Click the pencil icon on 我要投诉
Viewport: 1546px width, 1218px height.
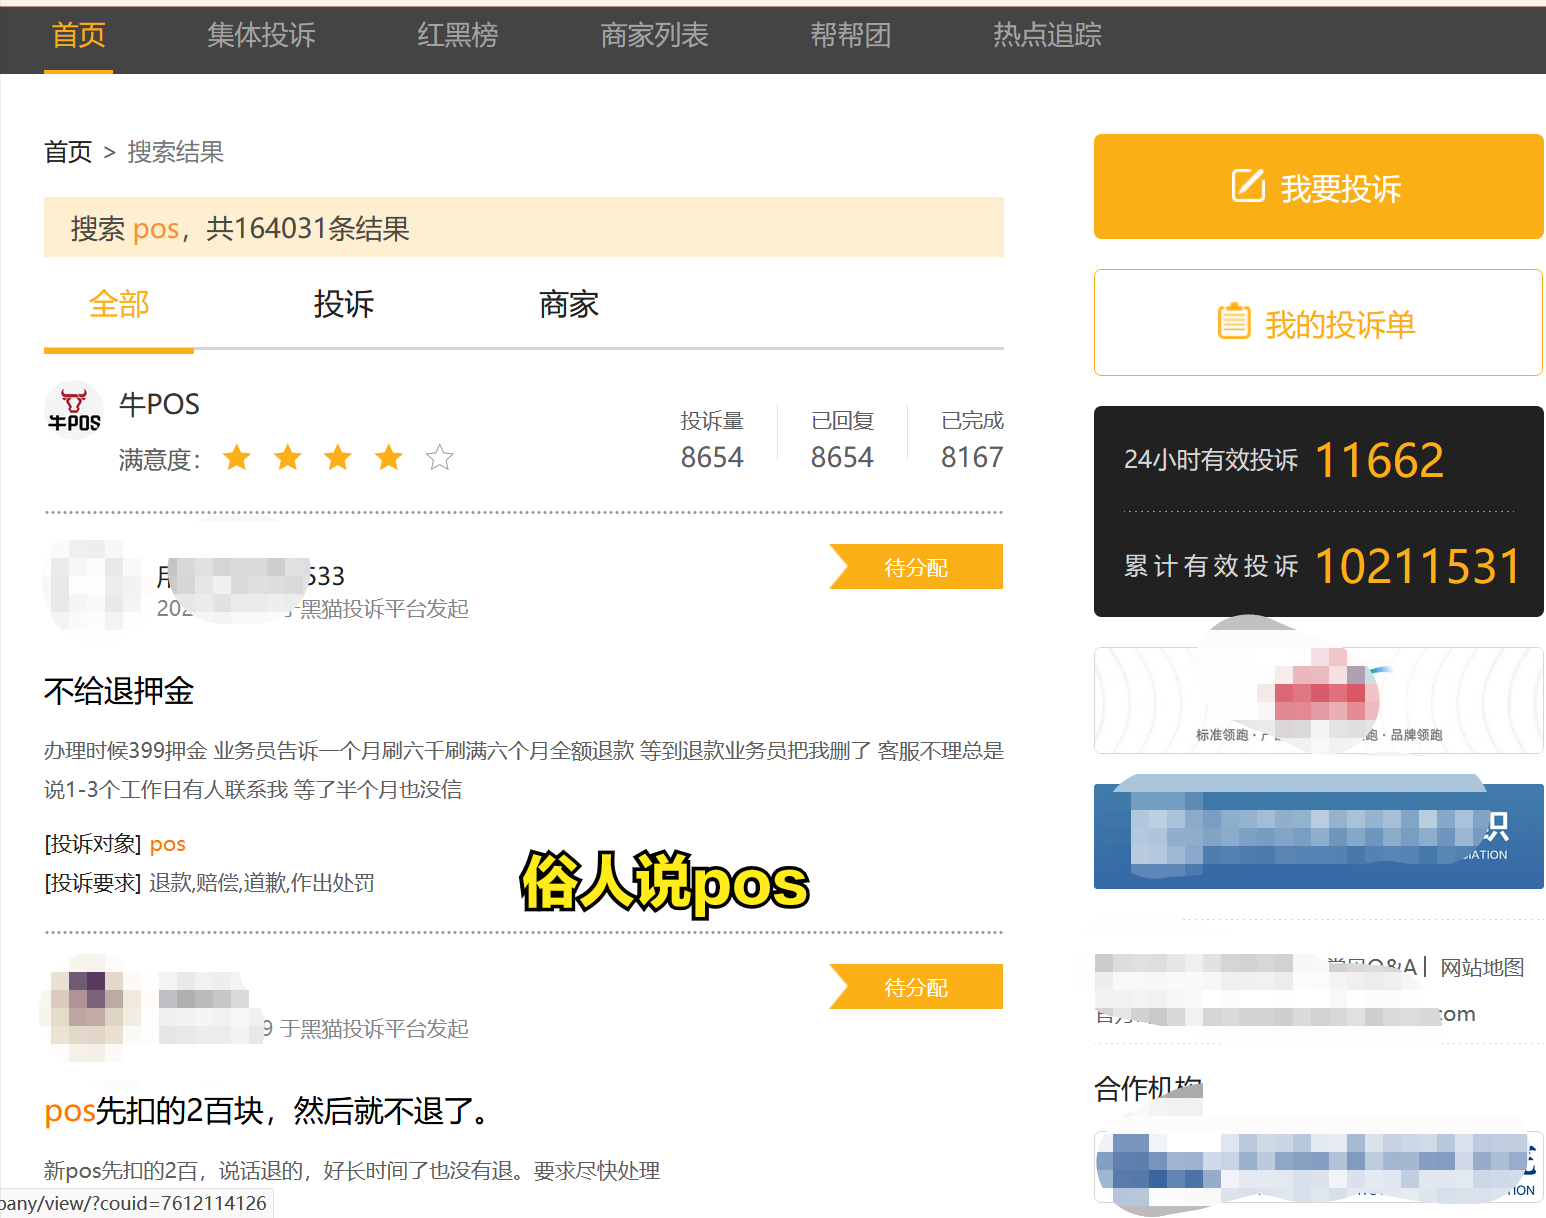[x=1248, y=186]
